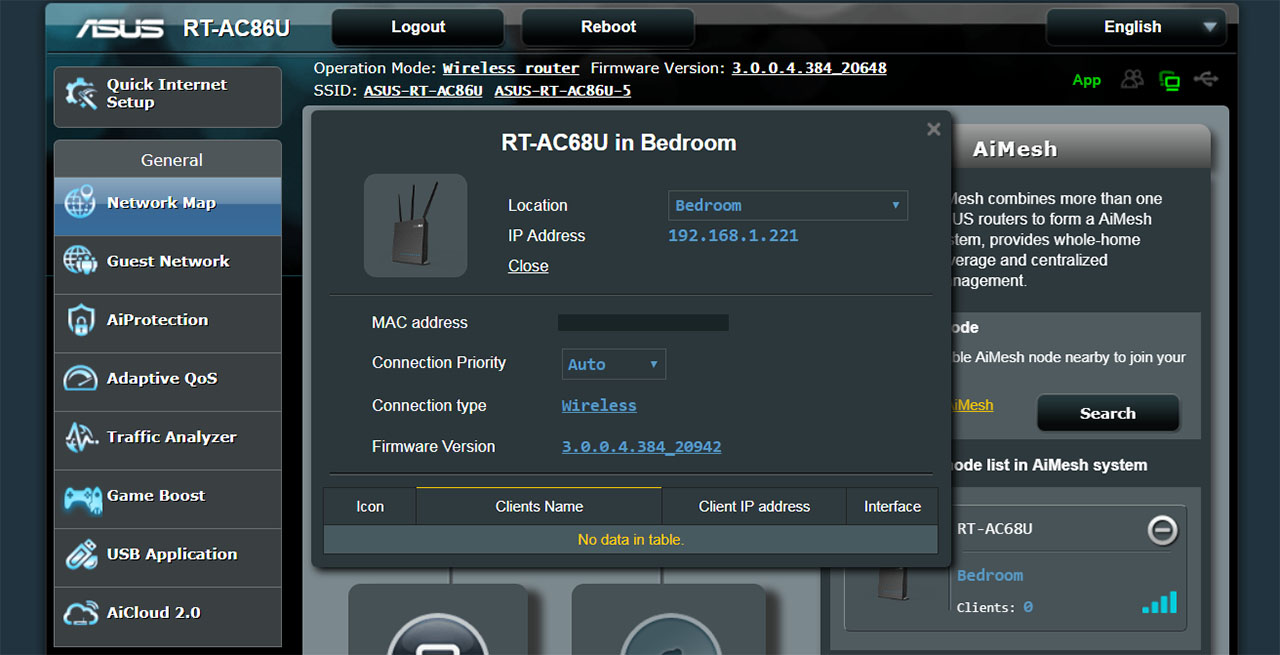Image resolution: width=1280 pixels, height=655 pixels.
Task: Click the signal strength bars for Bedroom node
Action: pyautogui.click(x=1160, y=602)
